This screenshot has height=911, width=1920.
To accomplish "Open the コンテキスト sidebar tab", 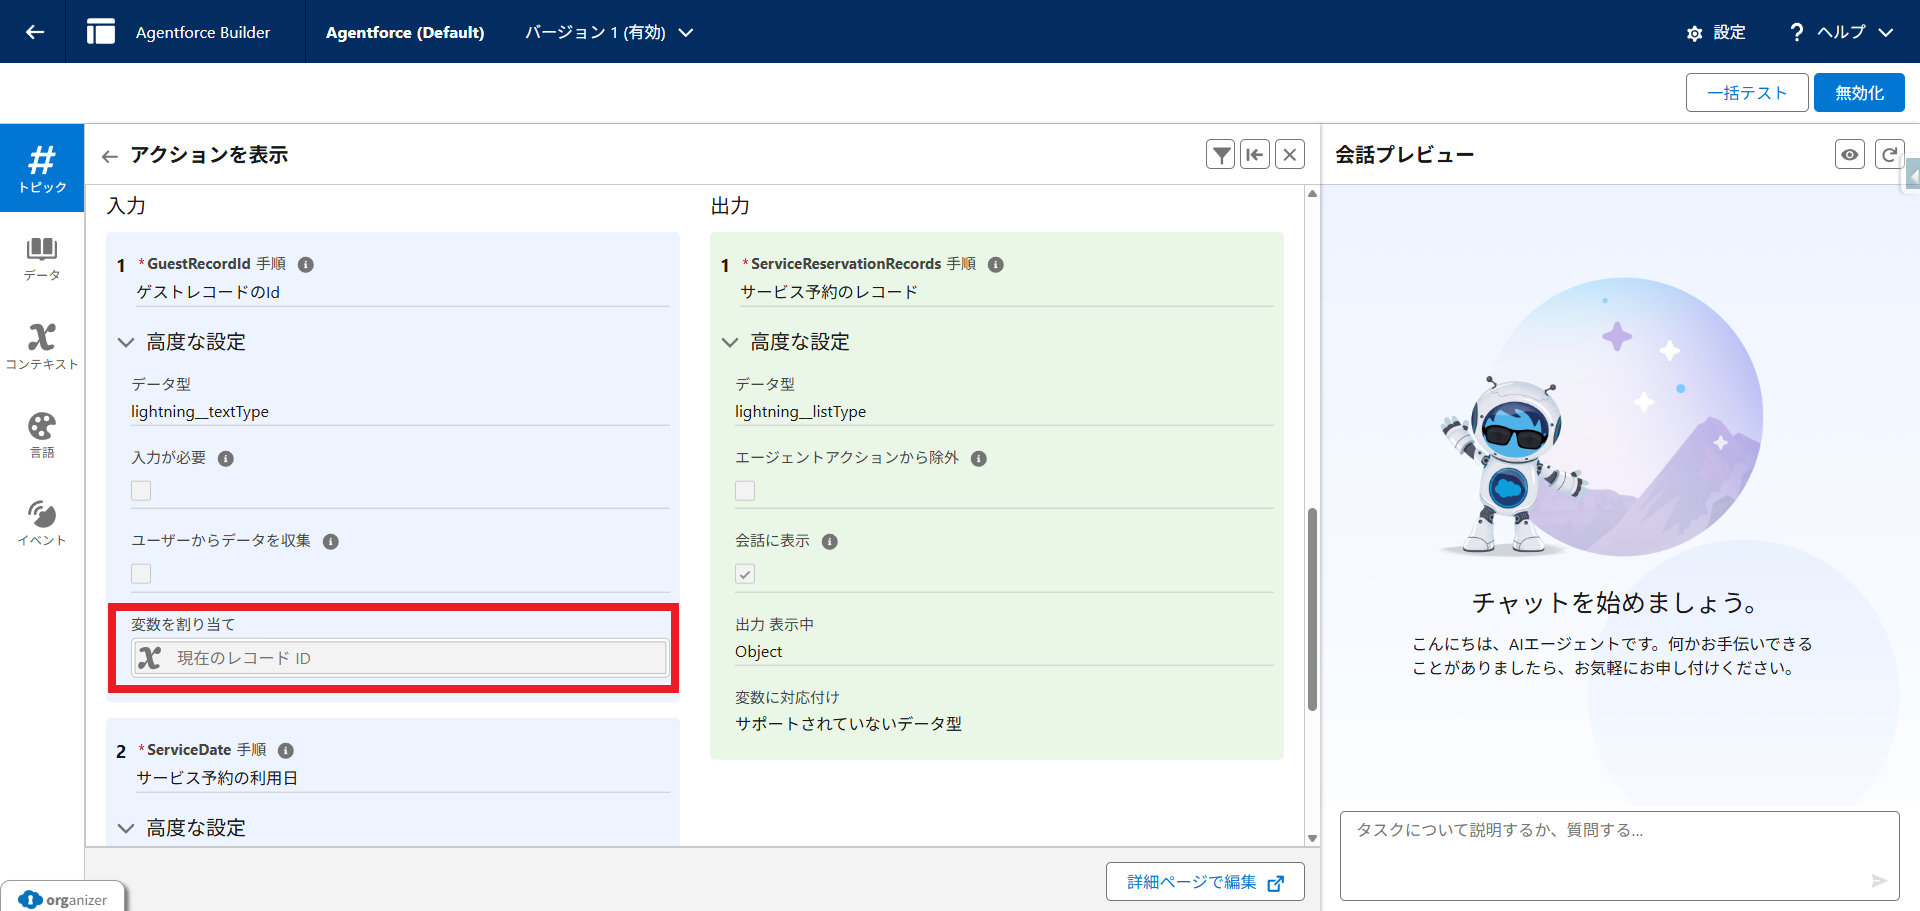I will 42,346.
